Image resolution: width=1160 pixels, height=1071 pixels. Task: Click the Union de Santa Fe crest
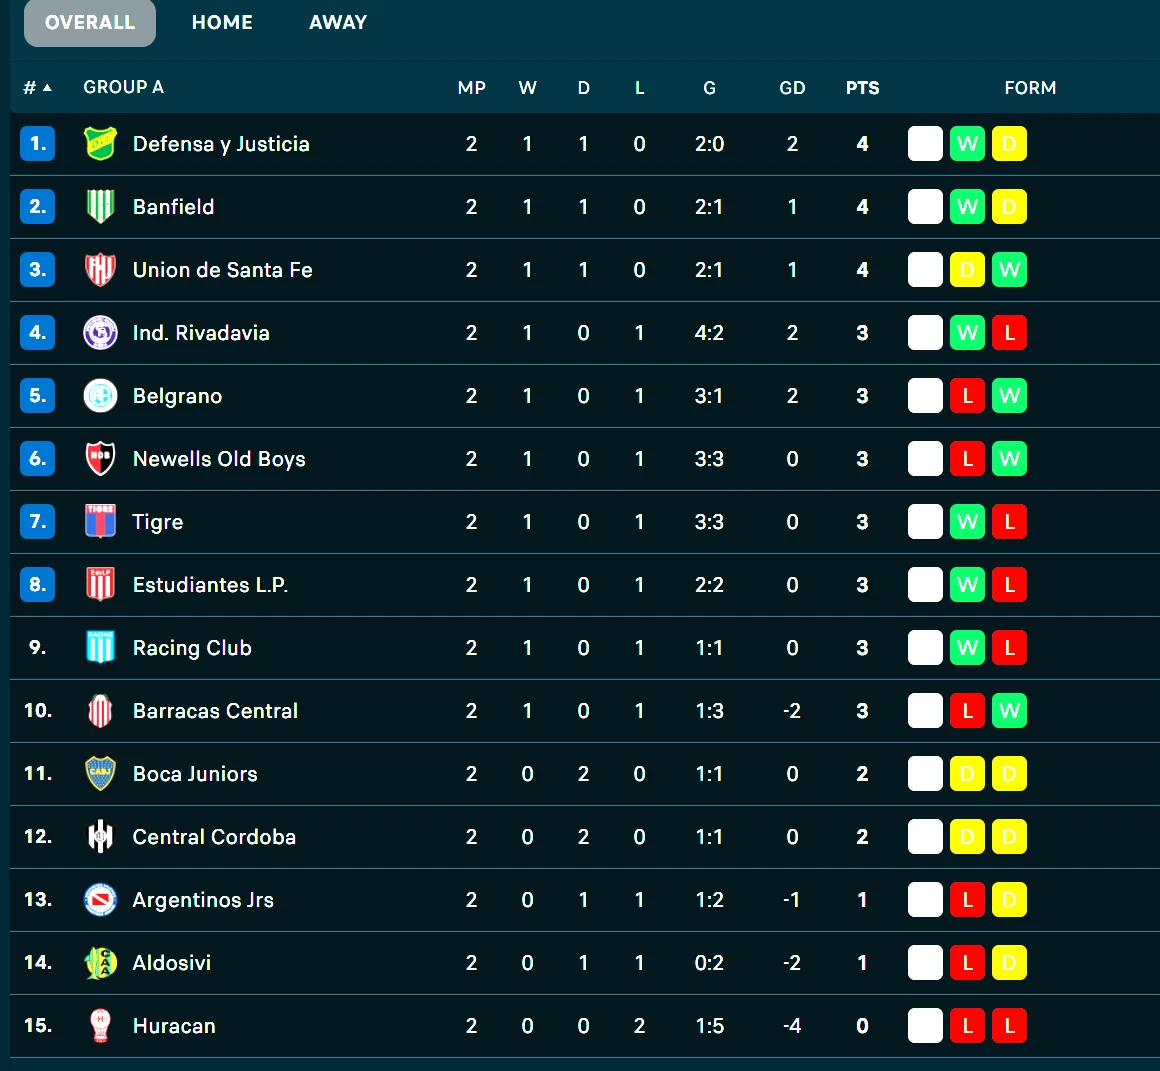[x=100, y=270]
